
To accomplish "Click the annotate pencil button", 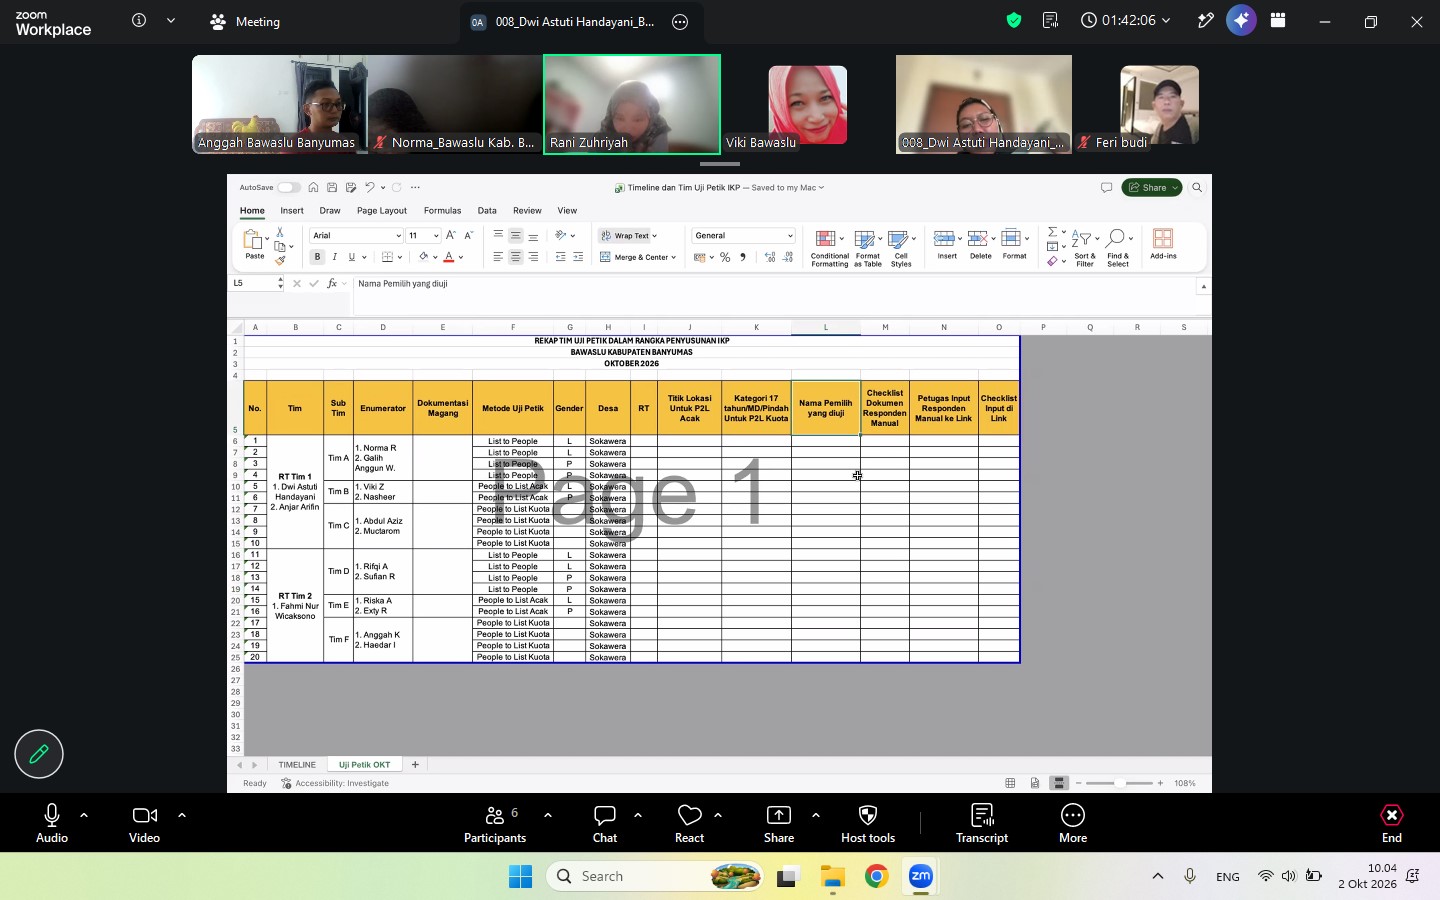I will point(39,754).
